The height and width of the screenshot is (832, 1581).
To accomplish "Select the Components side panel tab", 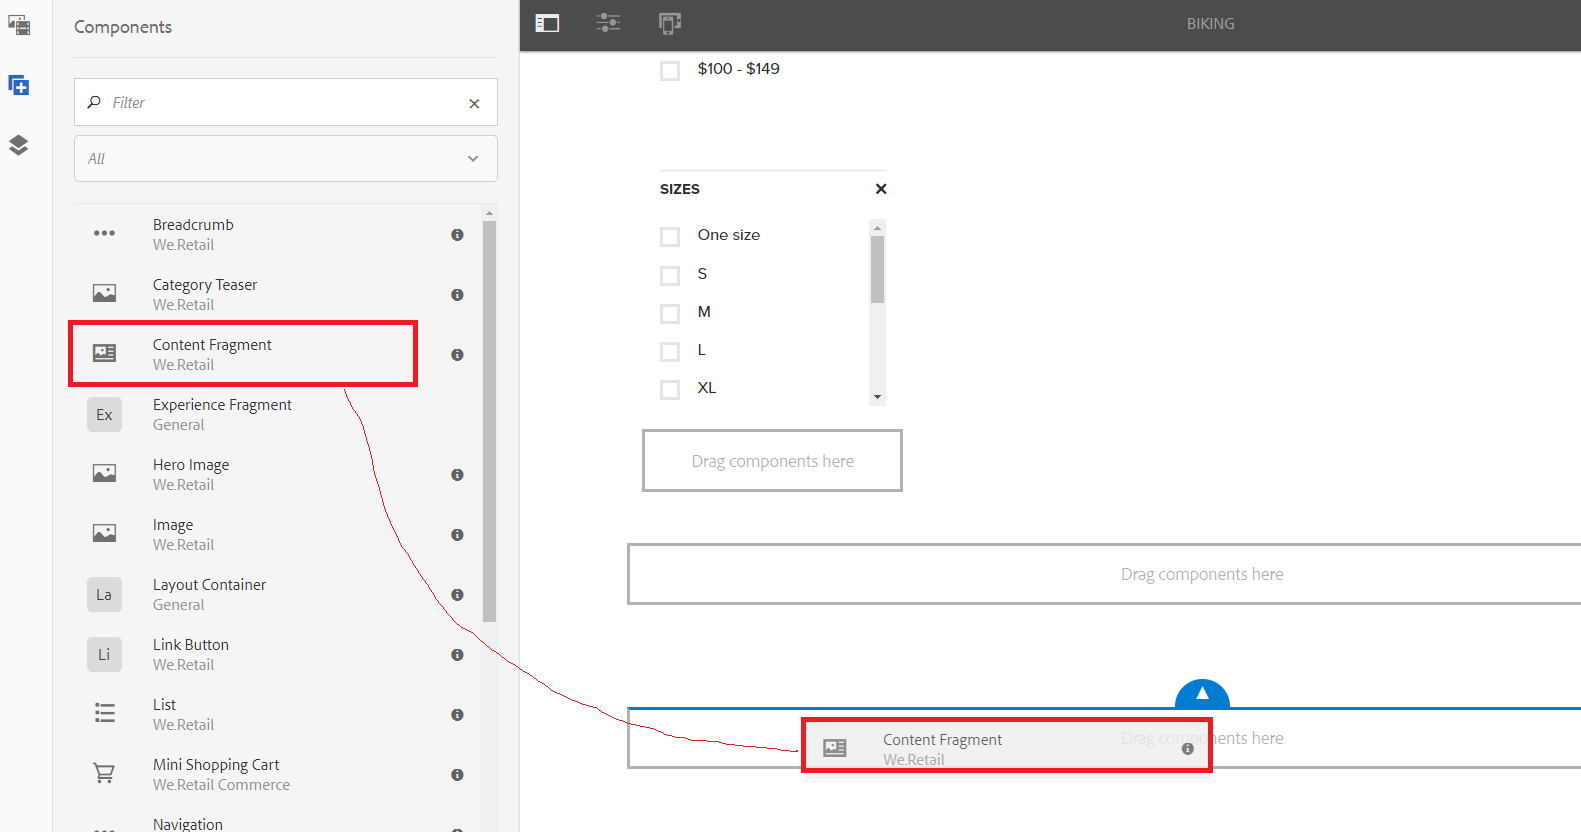I will pos(19,86).
